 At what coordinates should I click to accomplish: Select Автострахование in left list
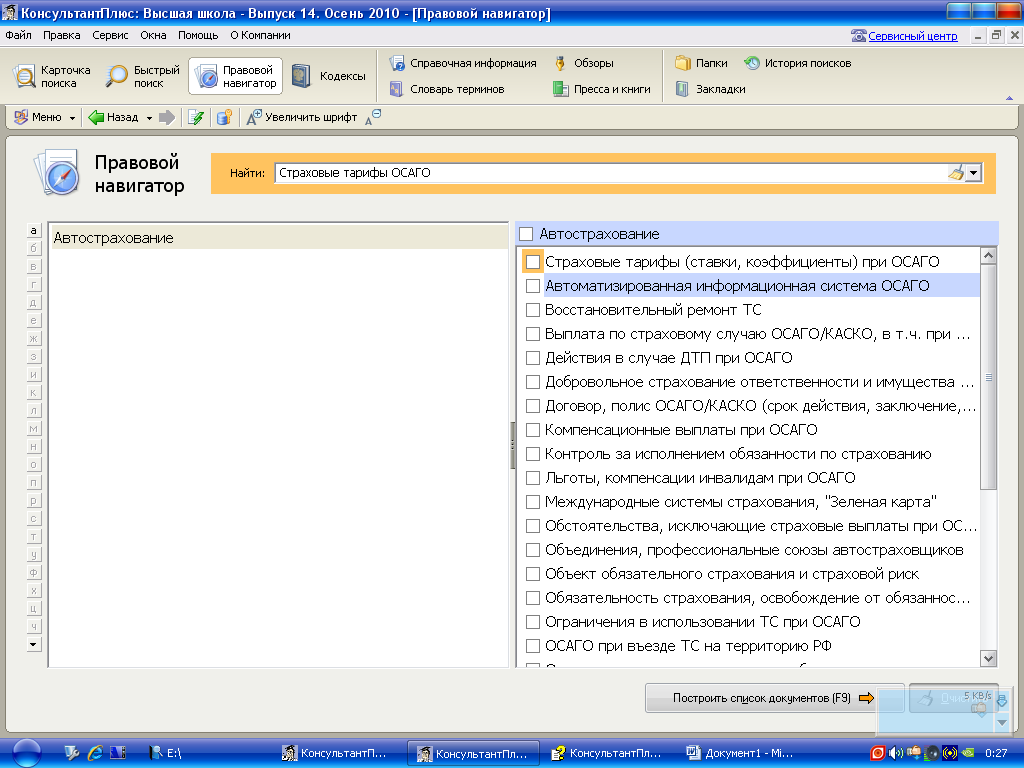click(278, 238)
